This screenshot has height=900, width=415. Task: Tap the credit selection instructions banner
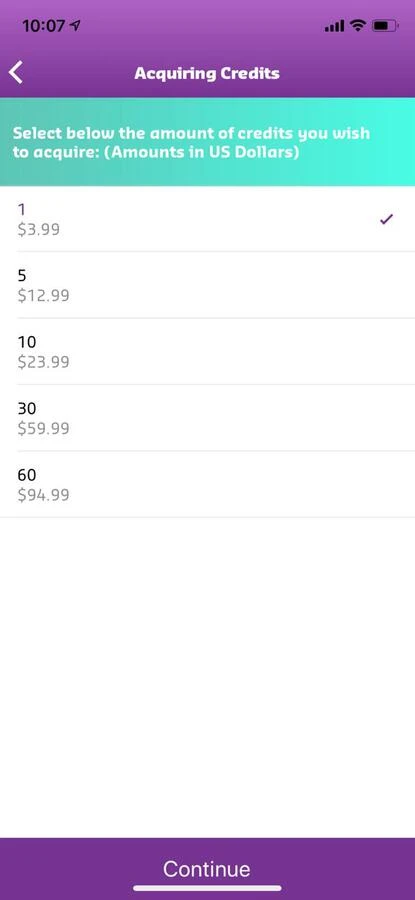pyautogui.click(x=207, y=142)
